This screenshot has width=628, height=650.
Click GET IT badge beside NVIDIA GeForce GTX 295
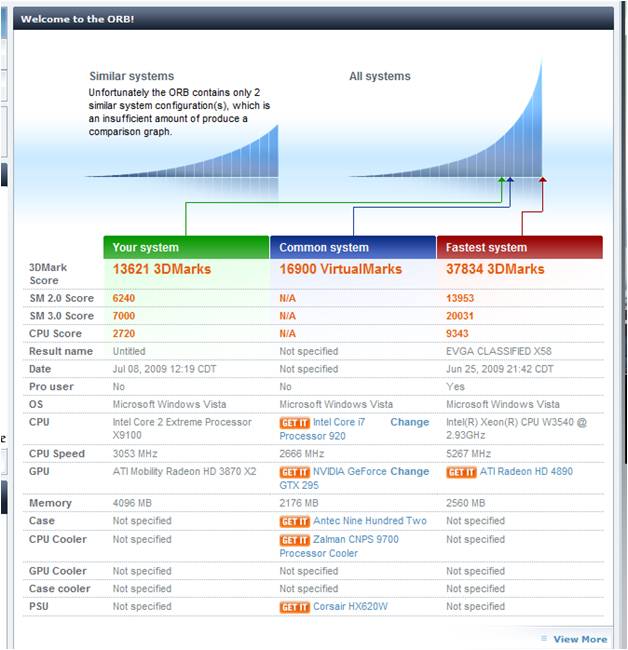coord(295,472)
